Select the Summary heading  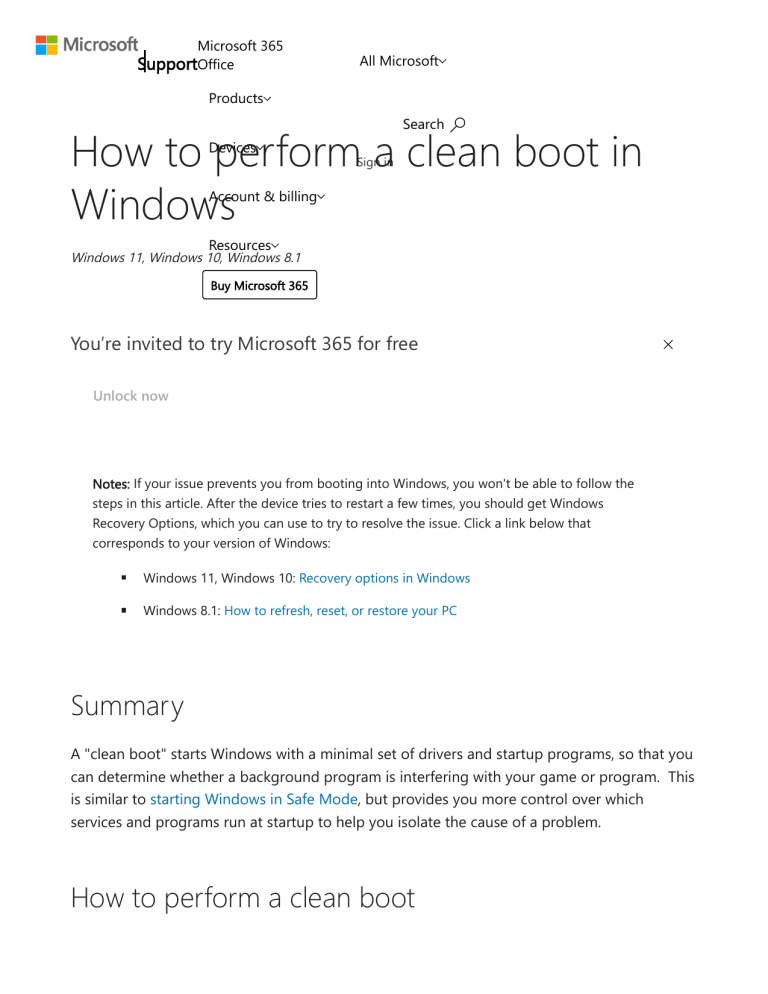pyautogui.click(x=127, y=706)
